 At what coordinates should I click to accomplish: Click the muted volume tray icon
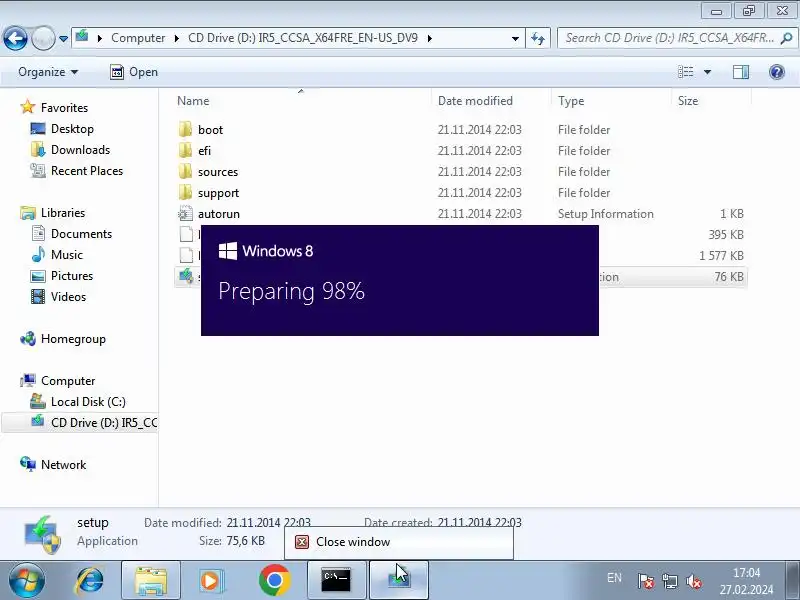click(x=694, y=581)
